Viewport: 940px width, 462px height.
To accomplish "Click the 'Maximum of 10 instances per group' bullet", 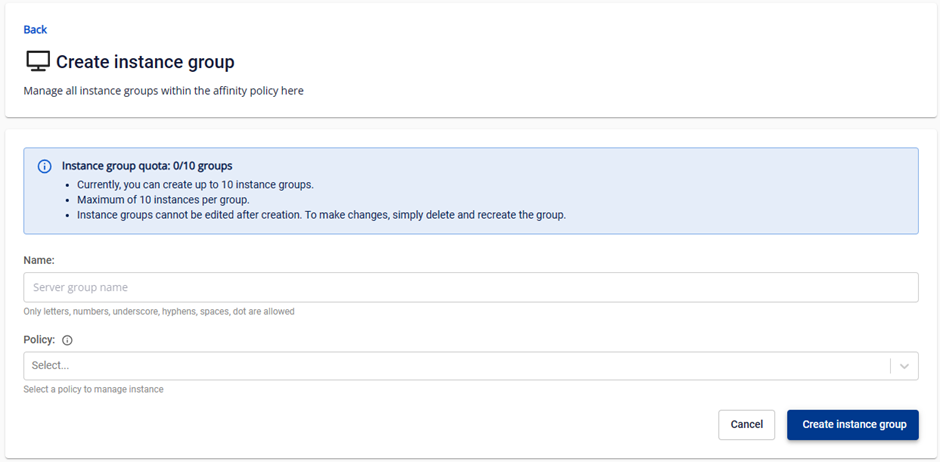I will tap(163, 200).
